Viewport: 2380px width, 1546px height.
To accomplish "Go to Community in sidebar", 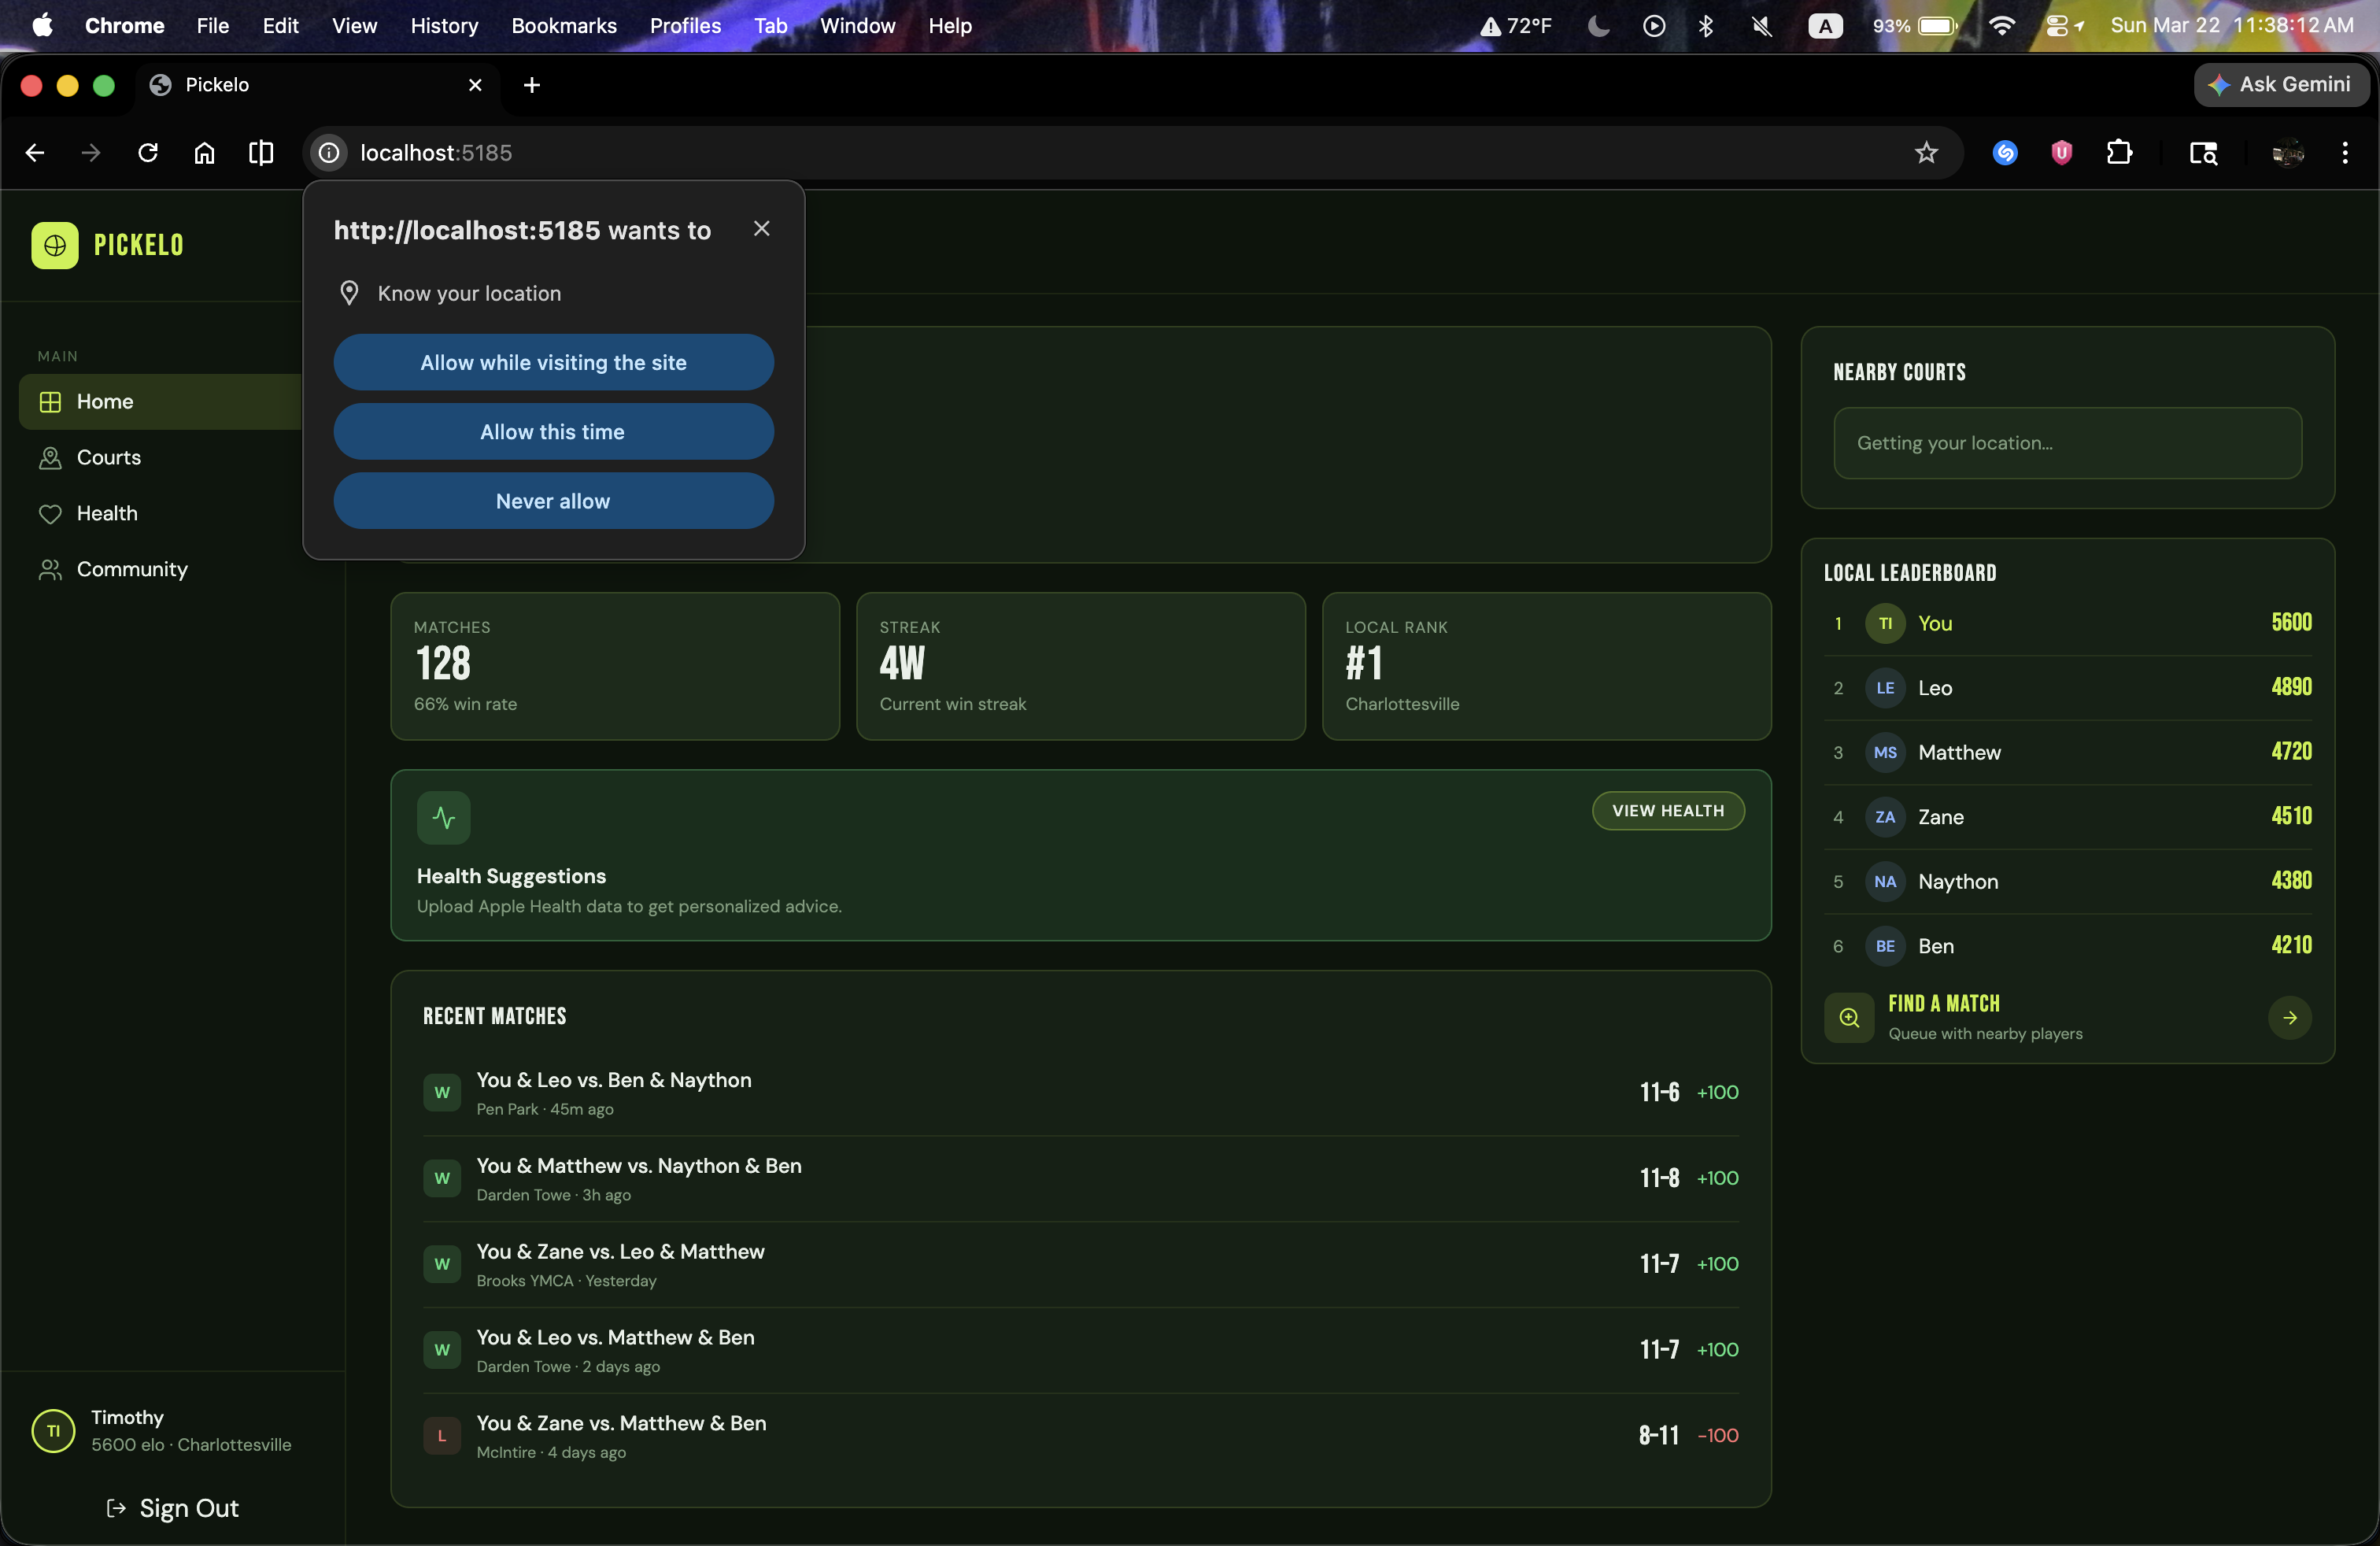I will pyautogui.click(x=131, y=569).
